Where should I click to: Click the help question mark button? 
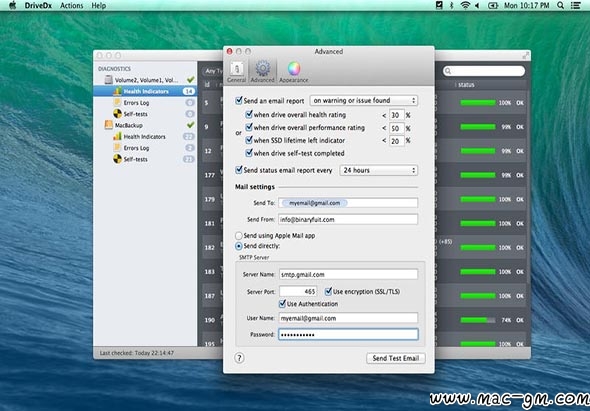(x=239, y=358)
